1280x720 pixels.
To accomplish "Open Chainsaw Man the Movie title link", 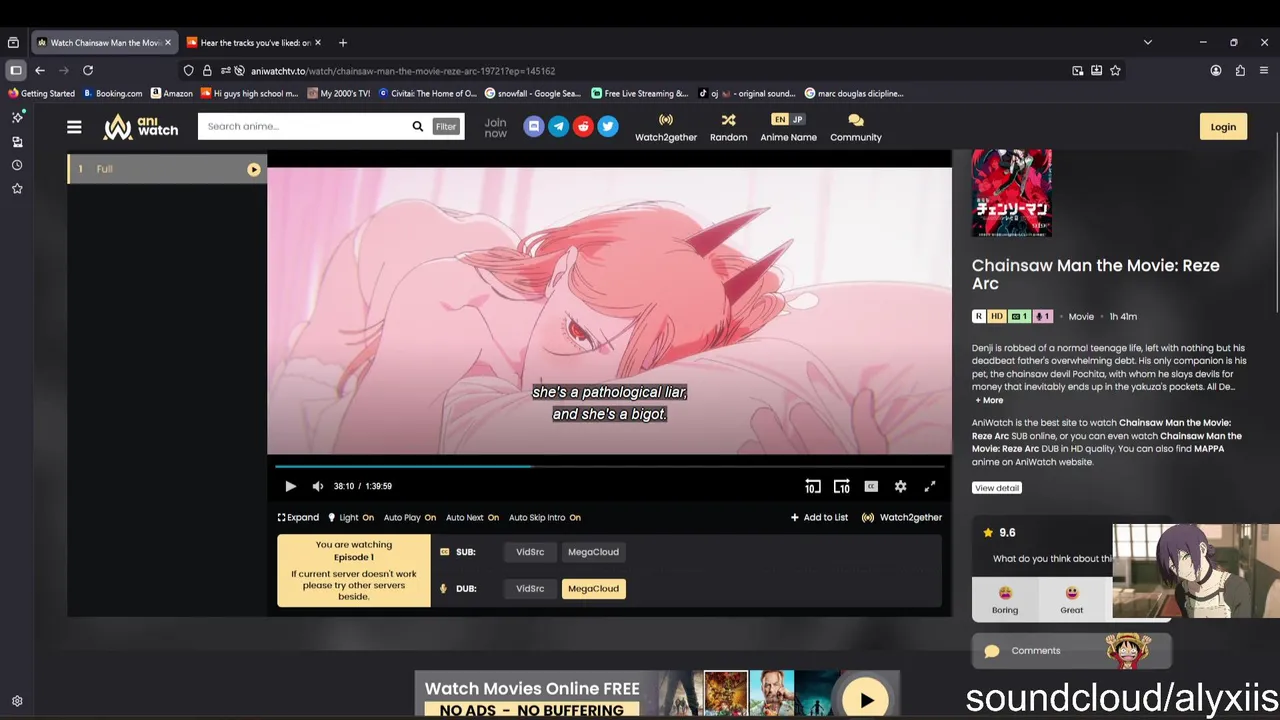I will coord(1095,274).
